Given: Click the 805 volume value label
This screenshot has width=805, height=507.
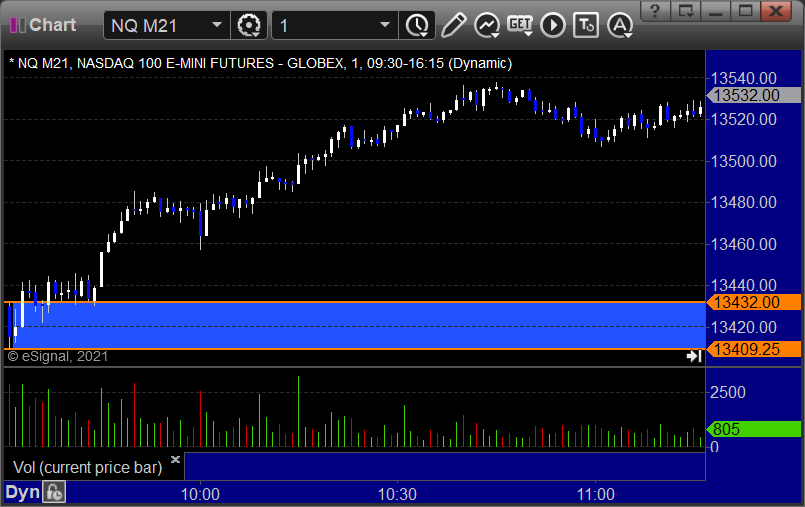Looking at the screenshot, I should pos(753,429).
